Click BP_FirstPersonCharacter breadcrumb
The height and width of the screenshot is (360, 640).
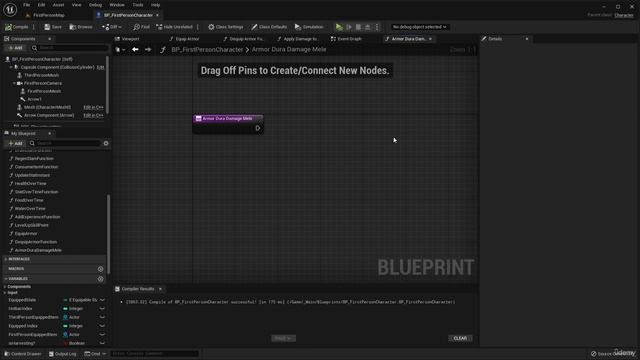point(207,49)
